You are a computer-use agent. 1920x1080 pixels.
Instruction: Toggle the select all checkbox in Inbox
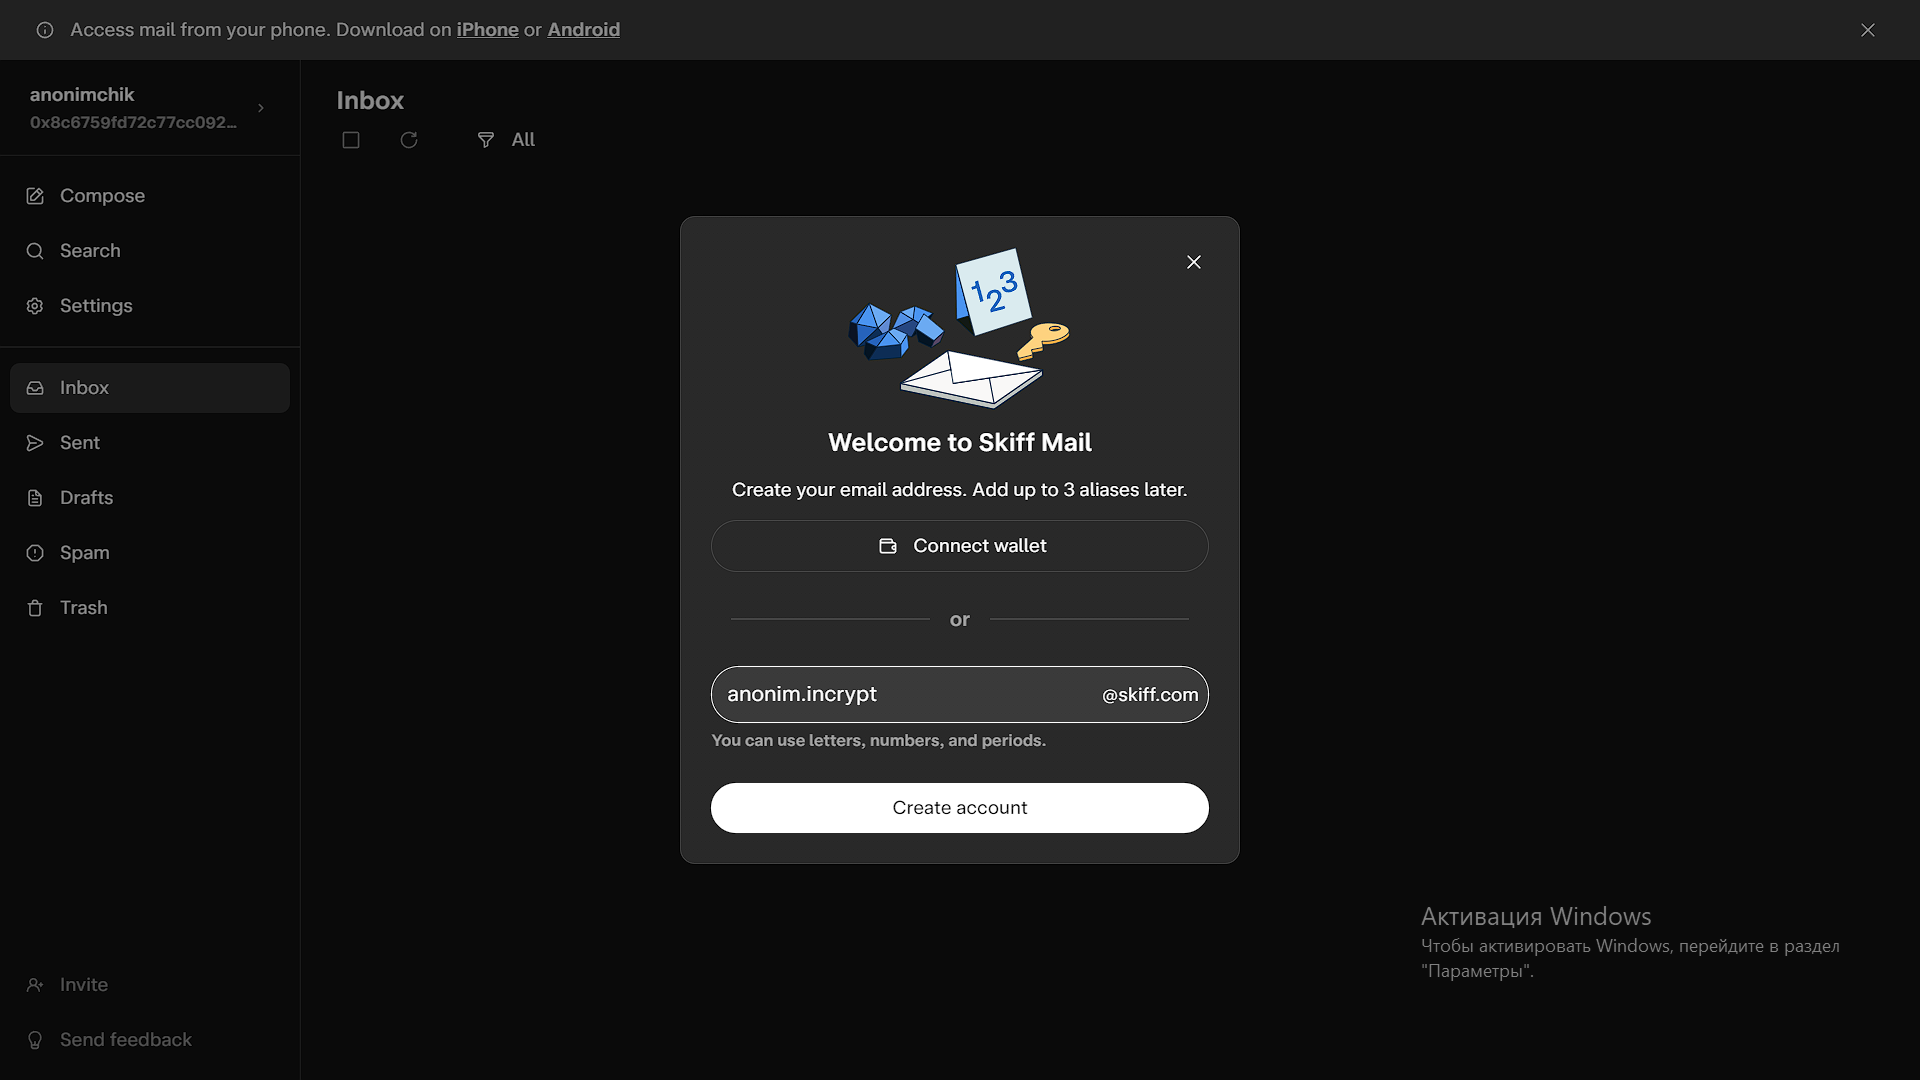coord(351,138)
